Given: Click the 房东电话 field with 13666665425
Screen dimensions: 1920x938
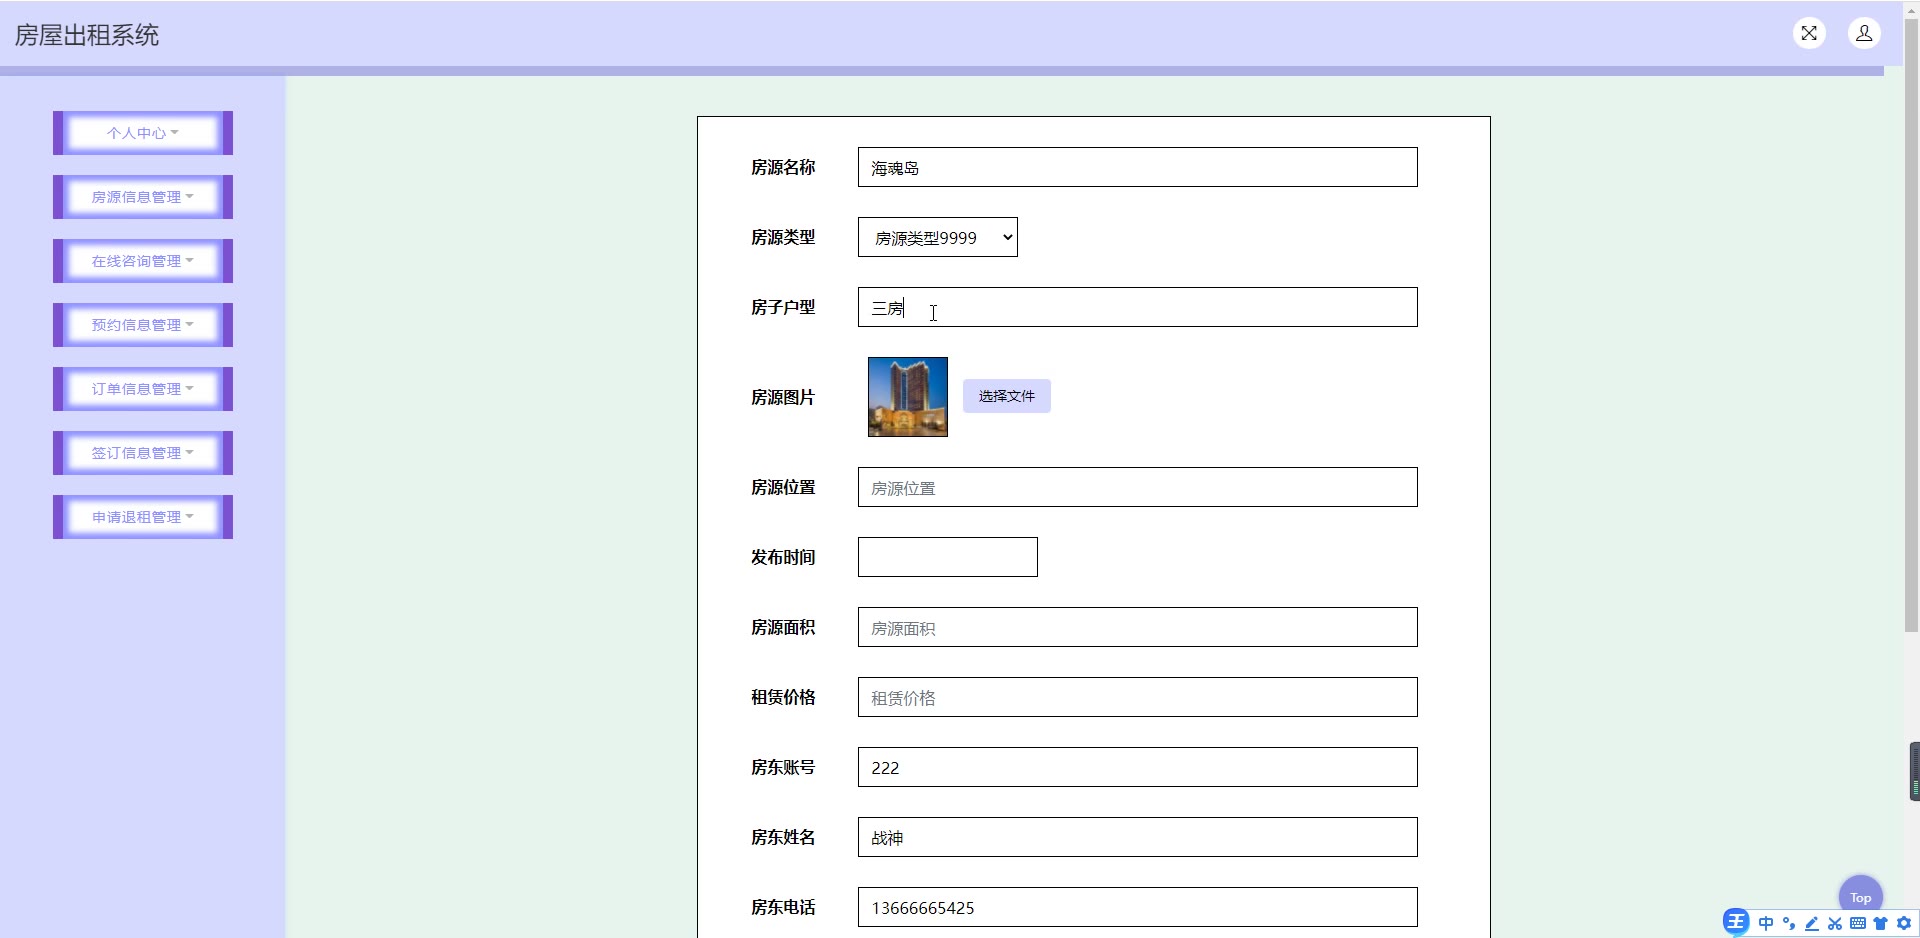Looking at the screenshot, I should 1138,907.
